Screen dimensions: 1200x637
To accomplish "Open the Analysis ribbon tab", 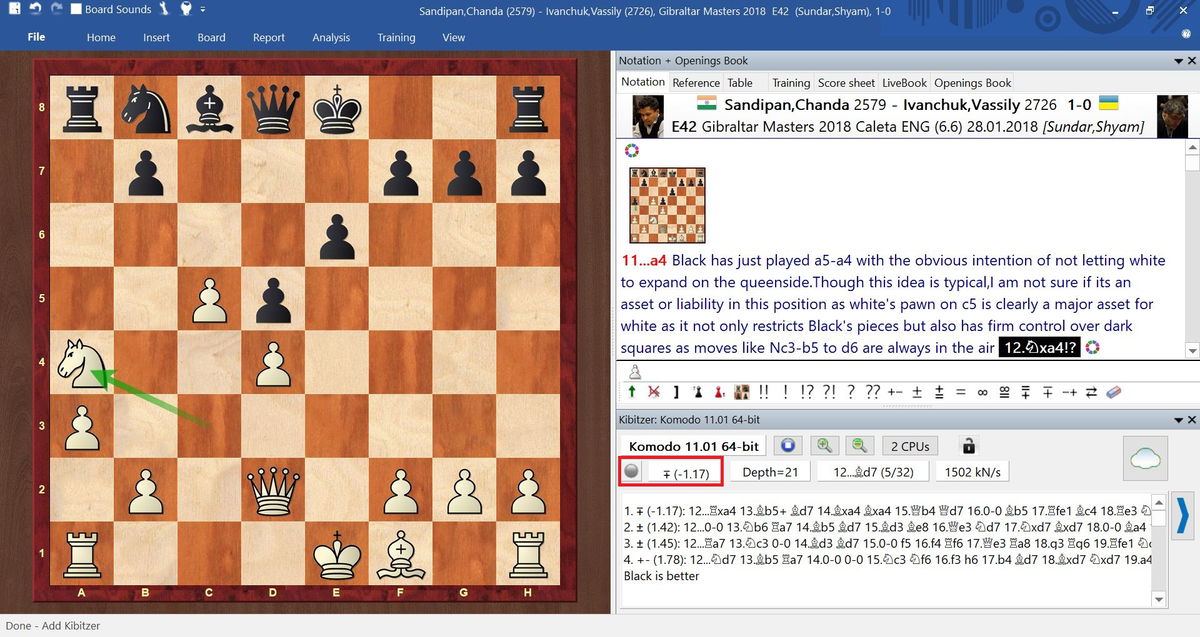I will (x=331, y=37).
